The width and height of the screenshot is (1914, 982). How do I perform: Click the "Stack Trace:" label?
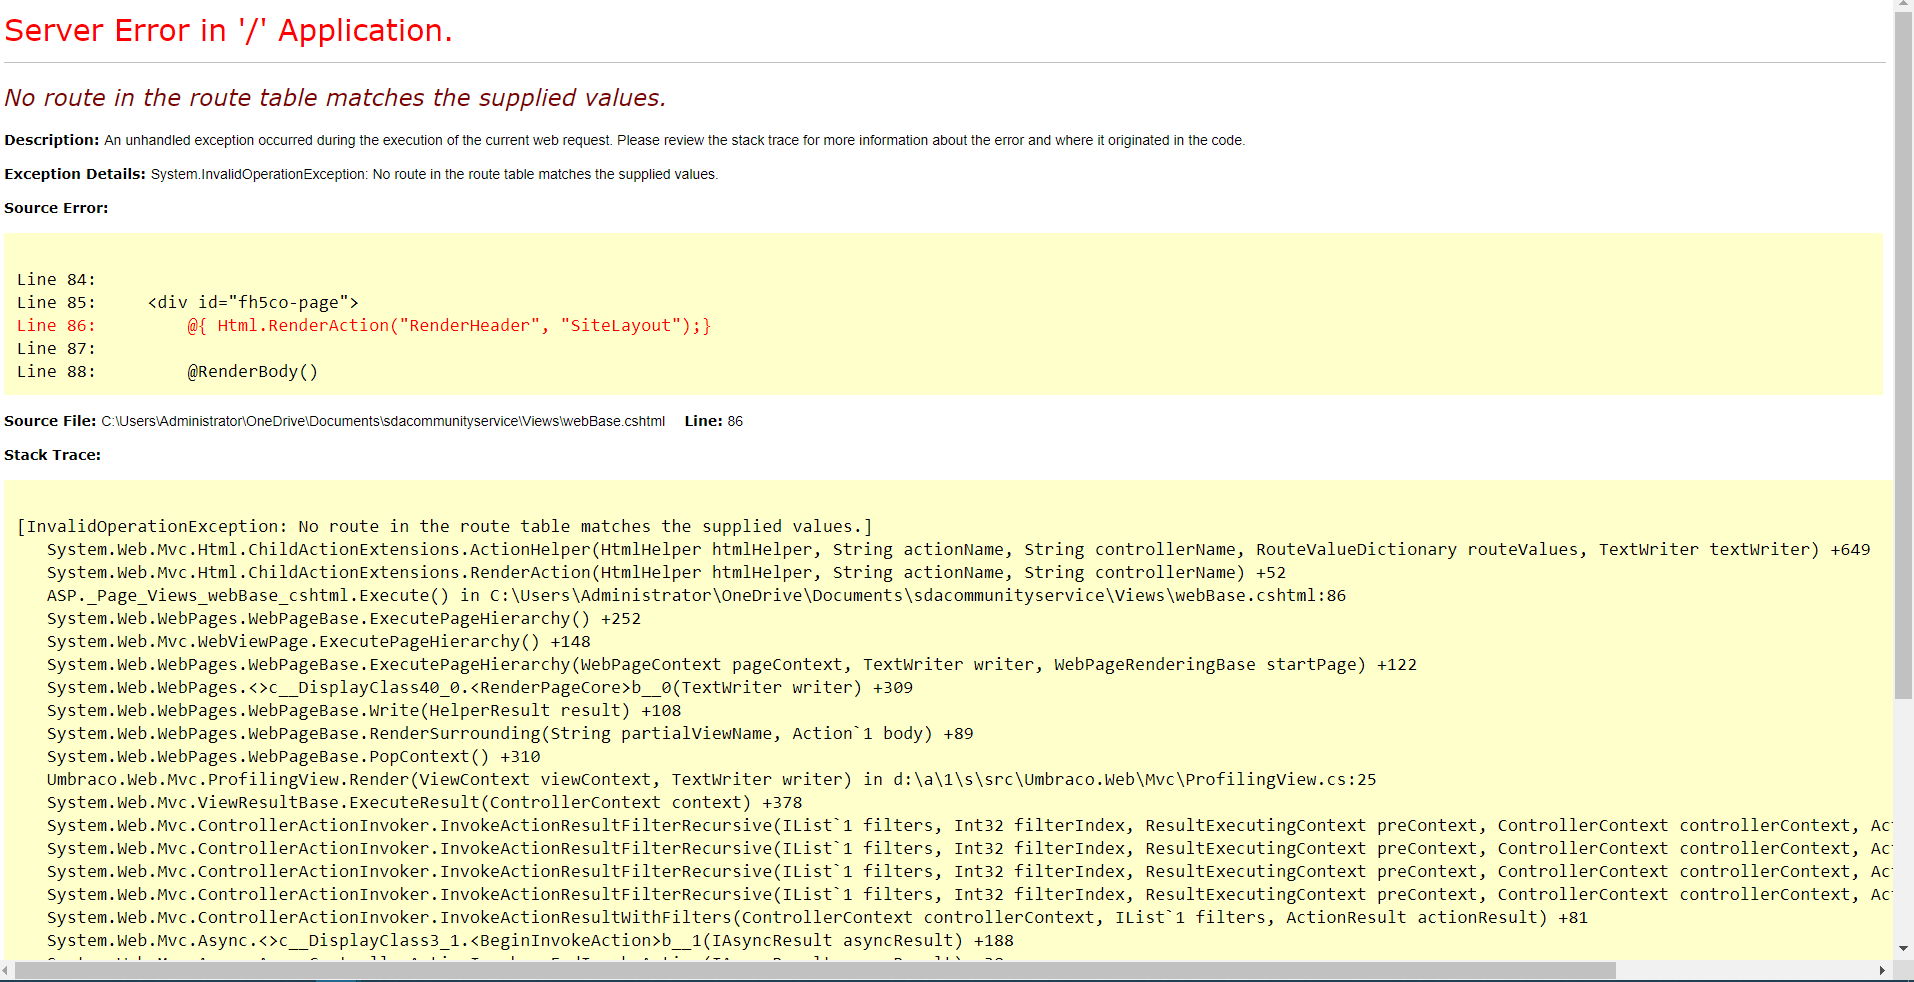tap(52, 455)
